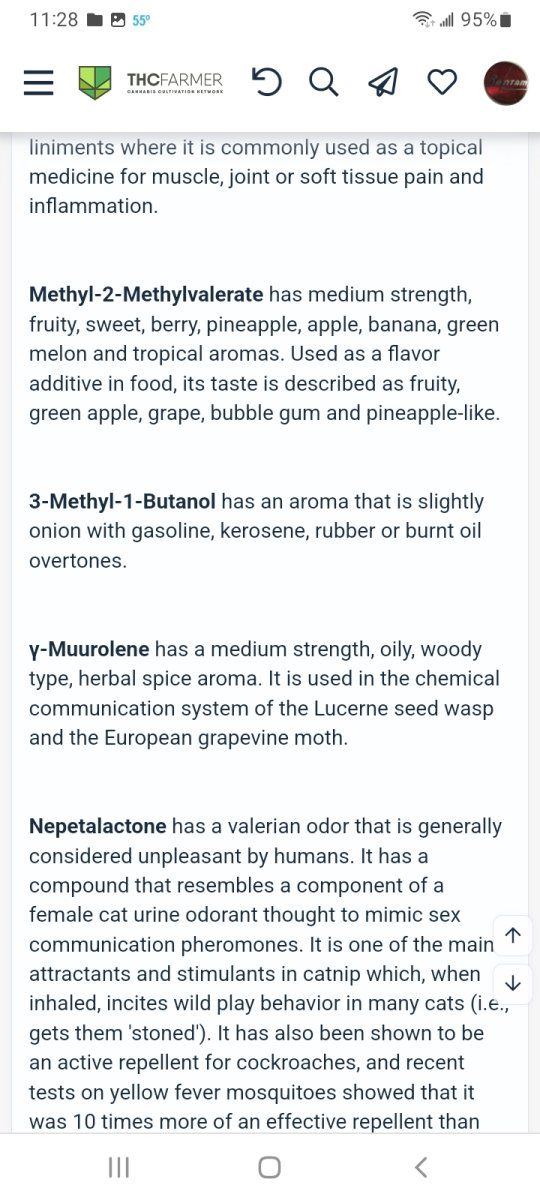Open the user profile avatar
This screenshot has width=540, height=1200.
pyautogui.click(x=506, y=83)
